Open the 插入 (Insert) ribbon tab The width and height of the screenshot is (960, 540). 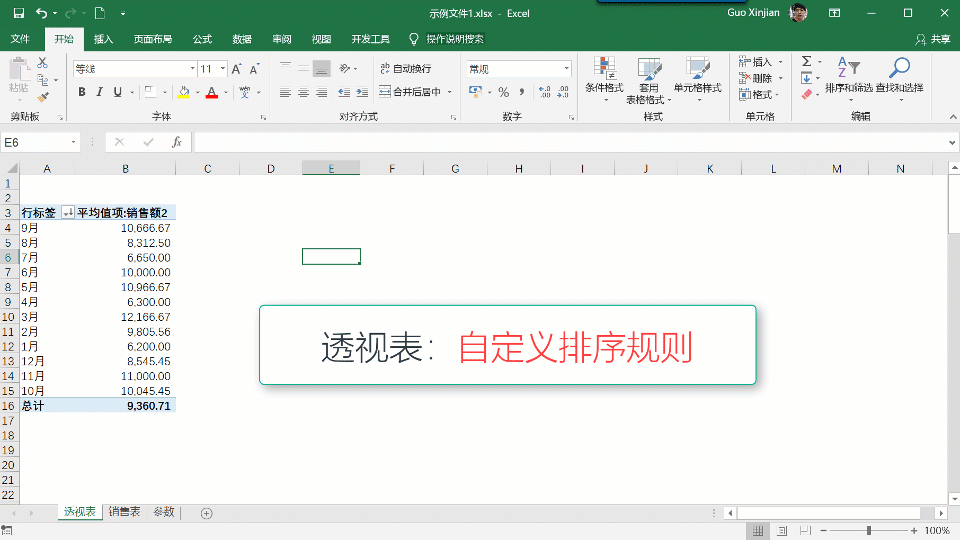point(103,39)
